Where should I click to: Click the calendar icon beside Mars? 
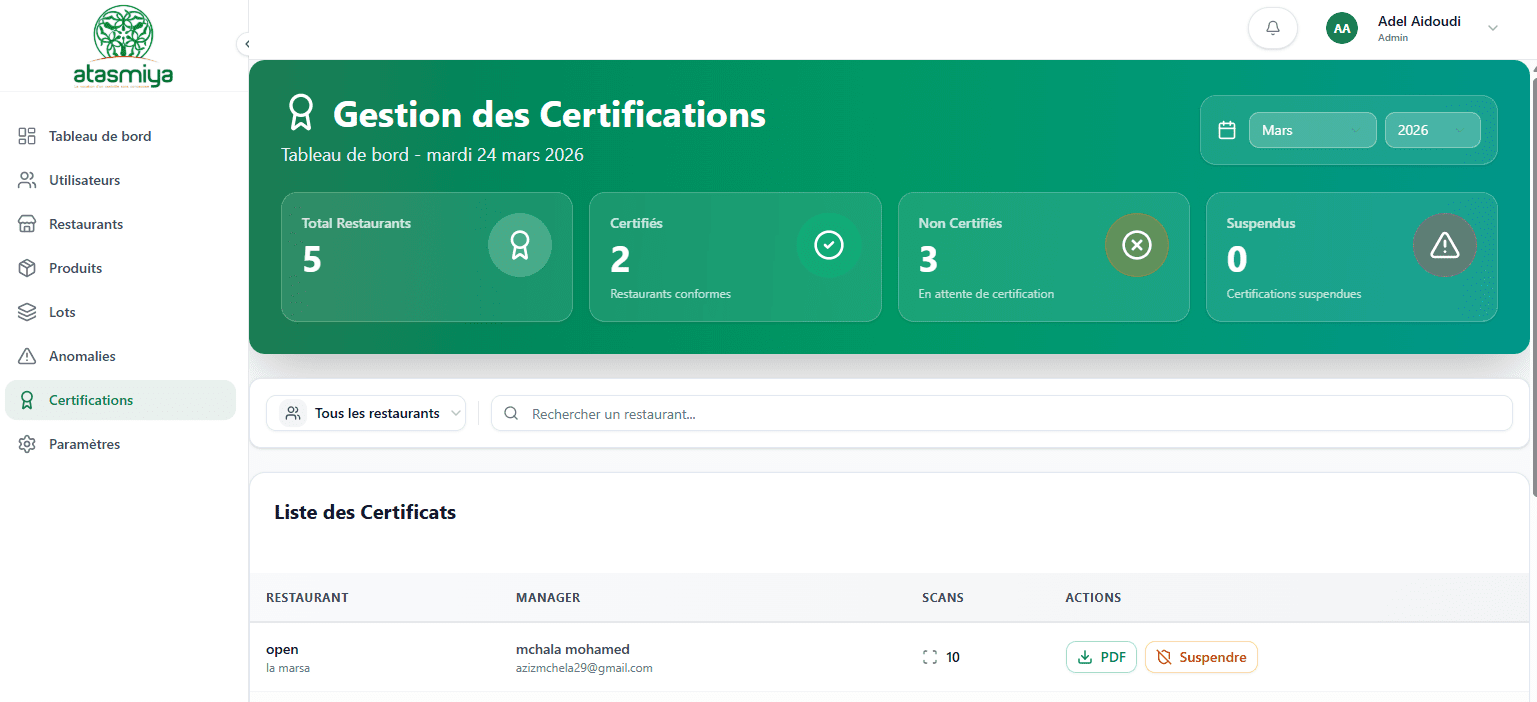(1226, 130)
